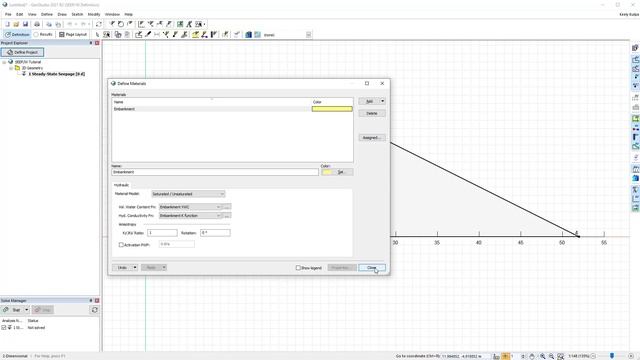This screenshot has height=360, width=640.
Task: Close the Solve Manager panel
Action: tap(97, 300)
